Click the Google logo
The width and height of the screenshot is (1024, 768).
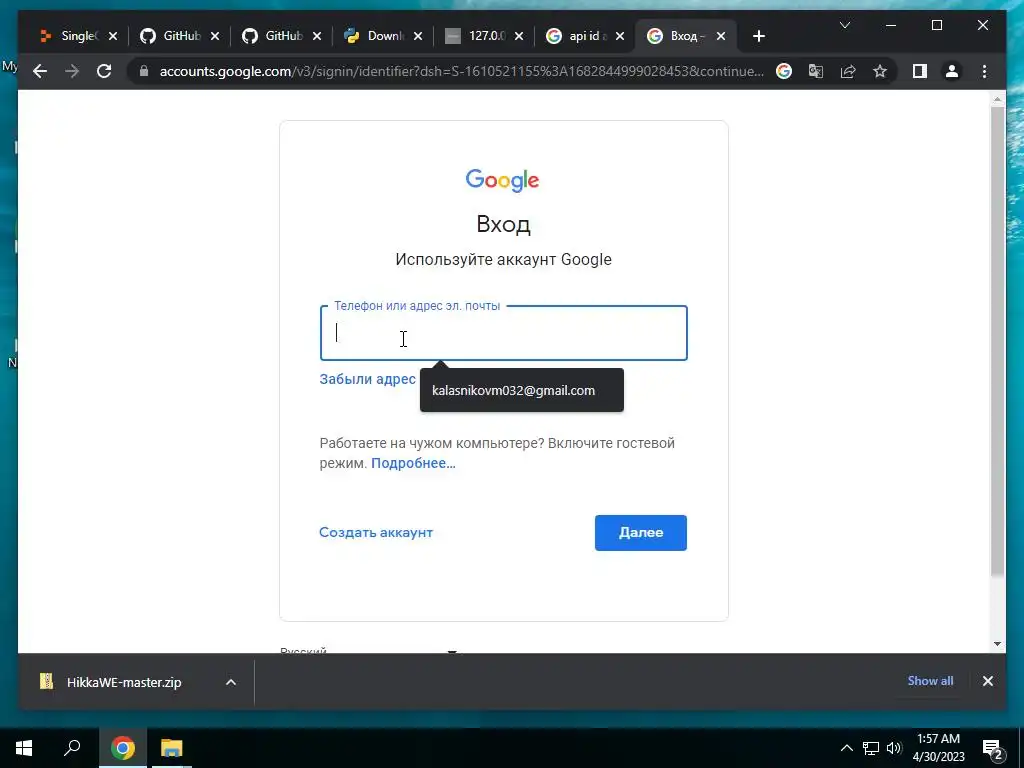502,180
